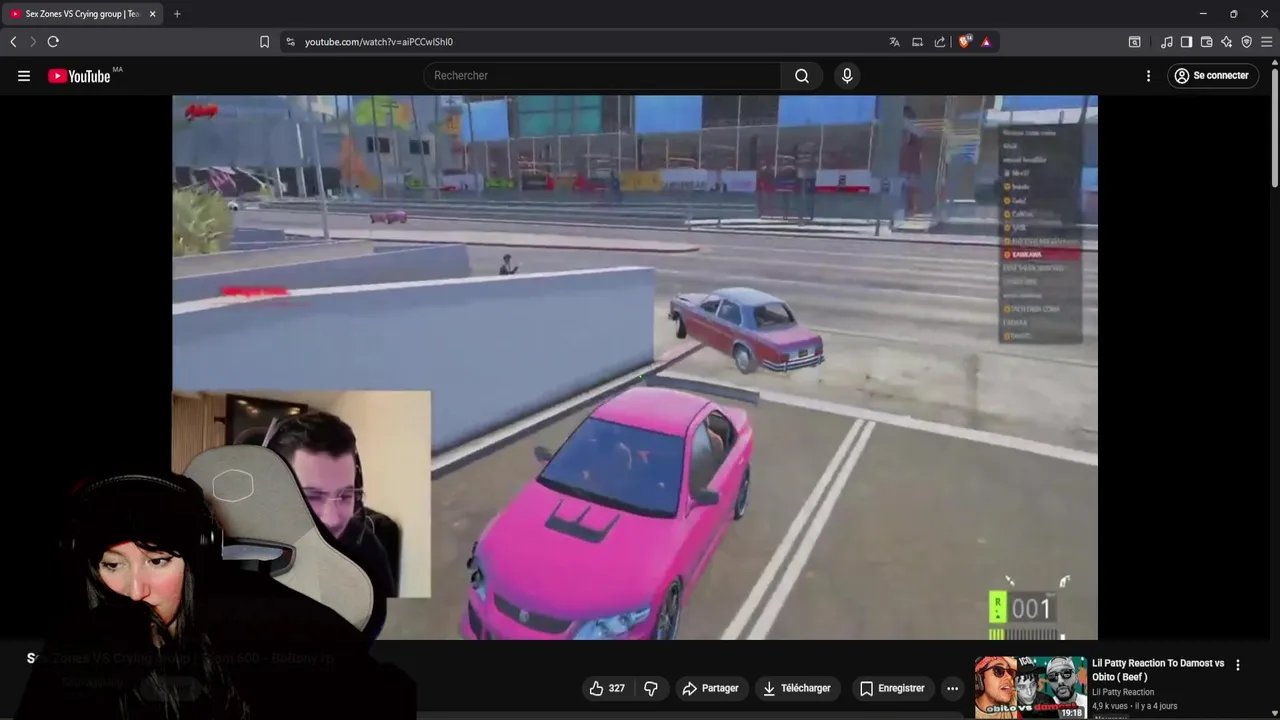1280x720 pixels.
Task: Click the address bar URL
Action: tap(379, 42)
